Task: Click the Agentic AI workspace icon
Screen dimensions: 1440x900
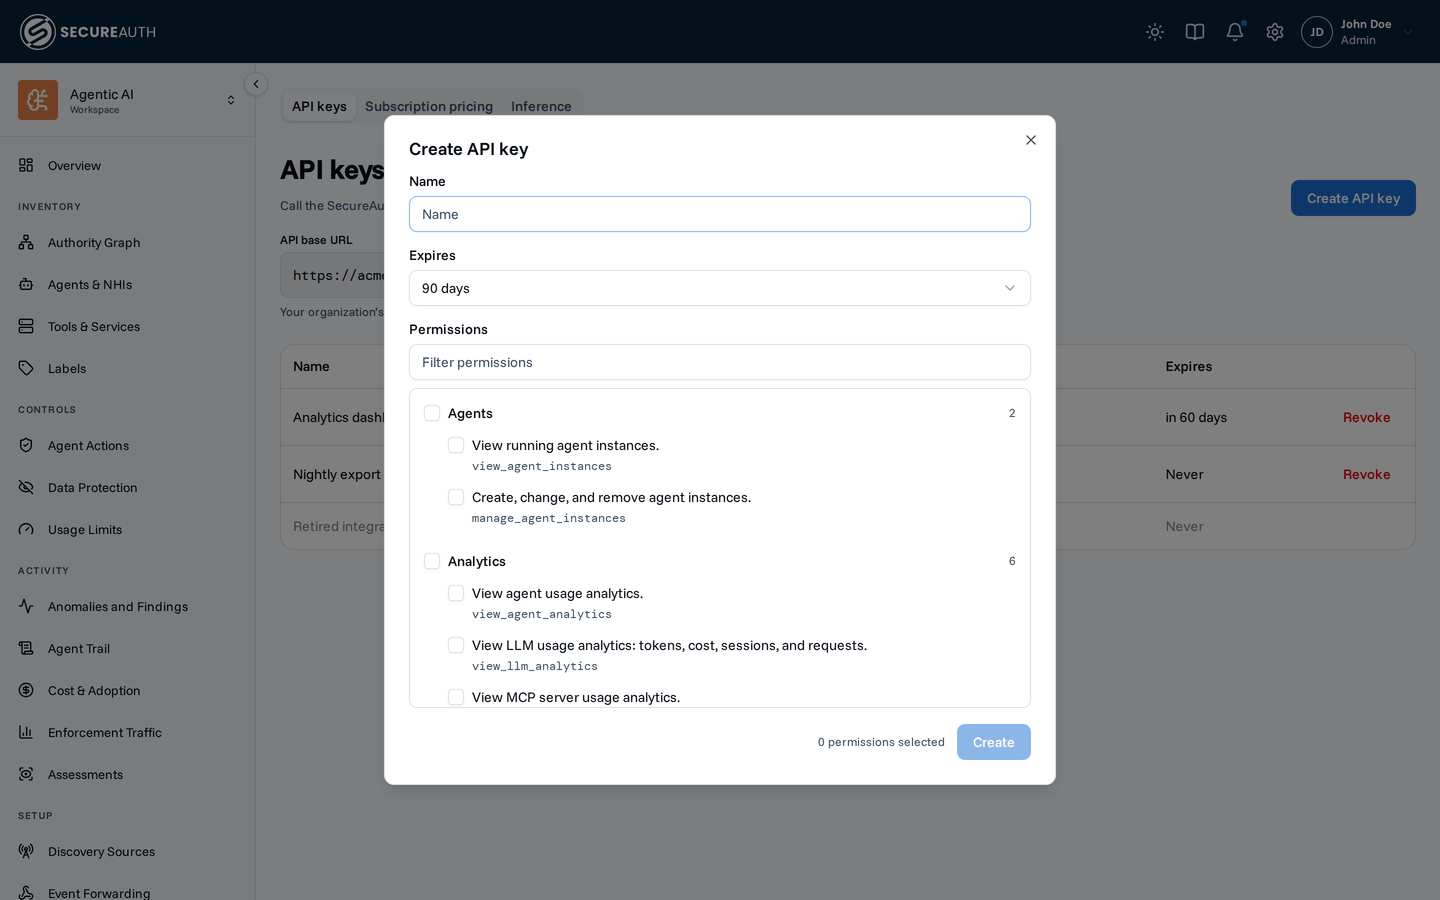Action: [x=38, y=100]
